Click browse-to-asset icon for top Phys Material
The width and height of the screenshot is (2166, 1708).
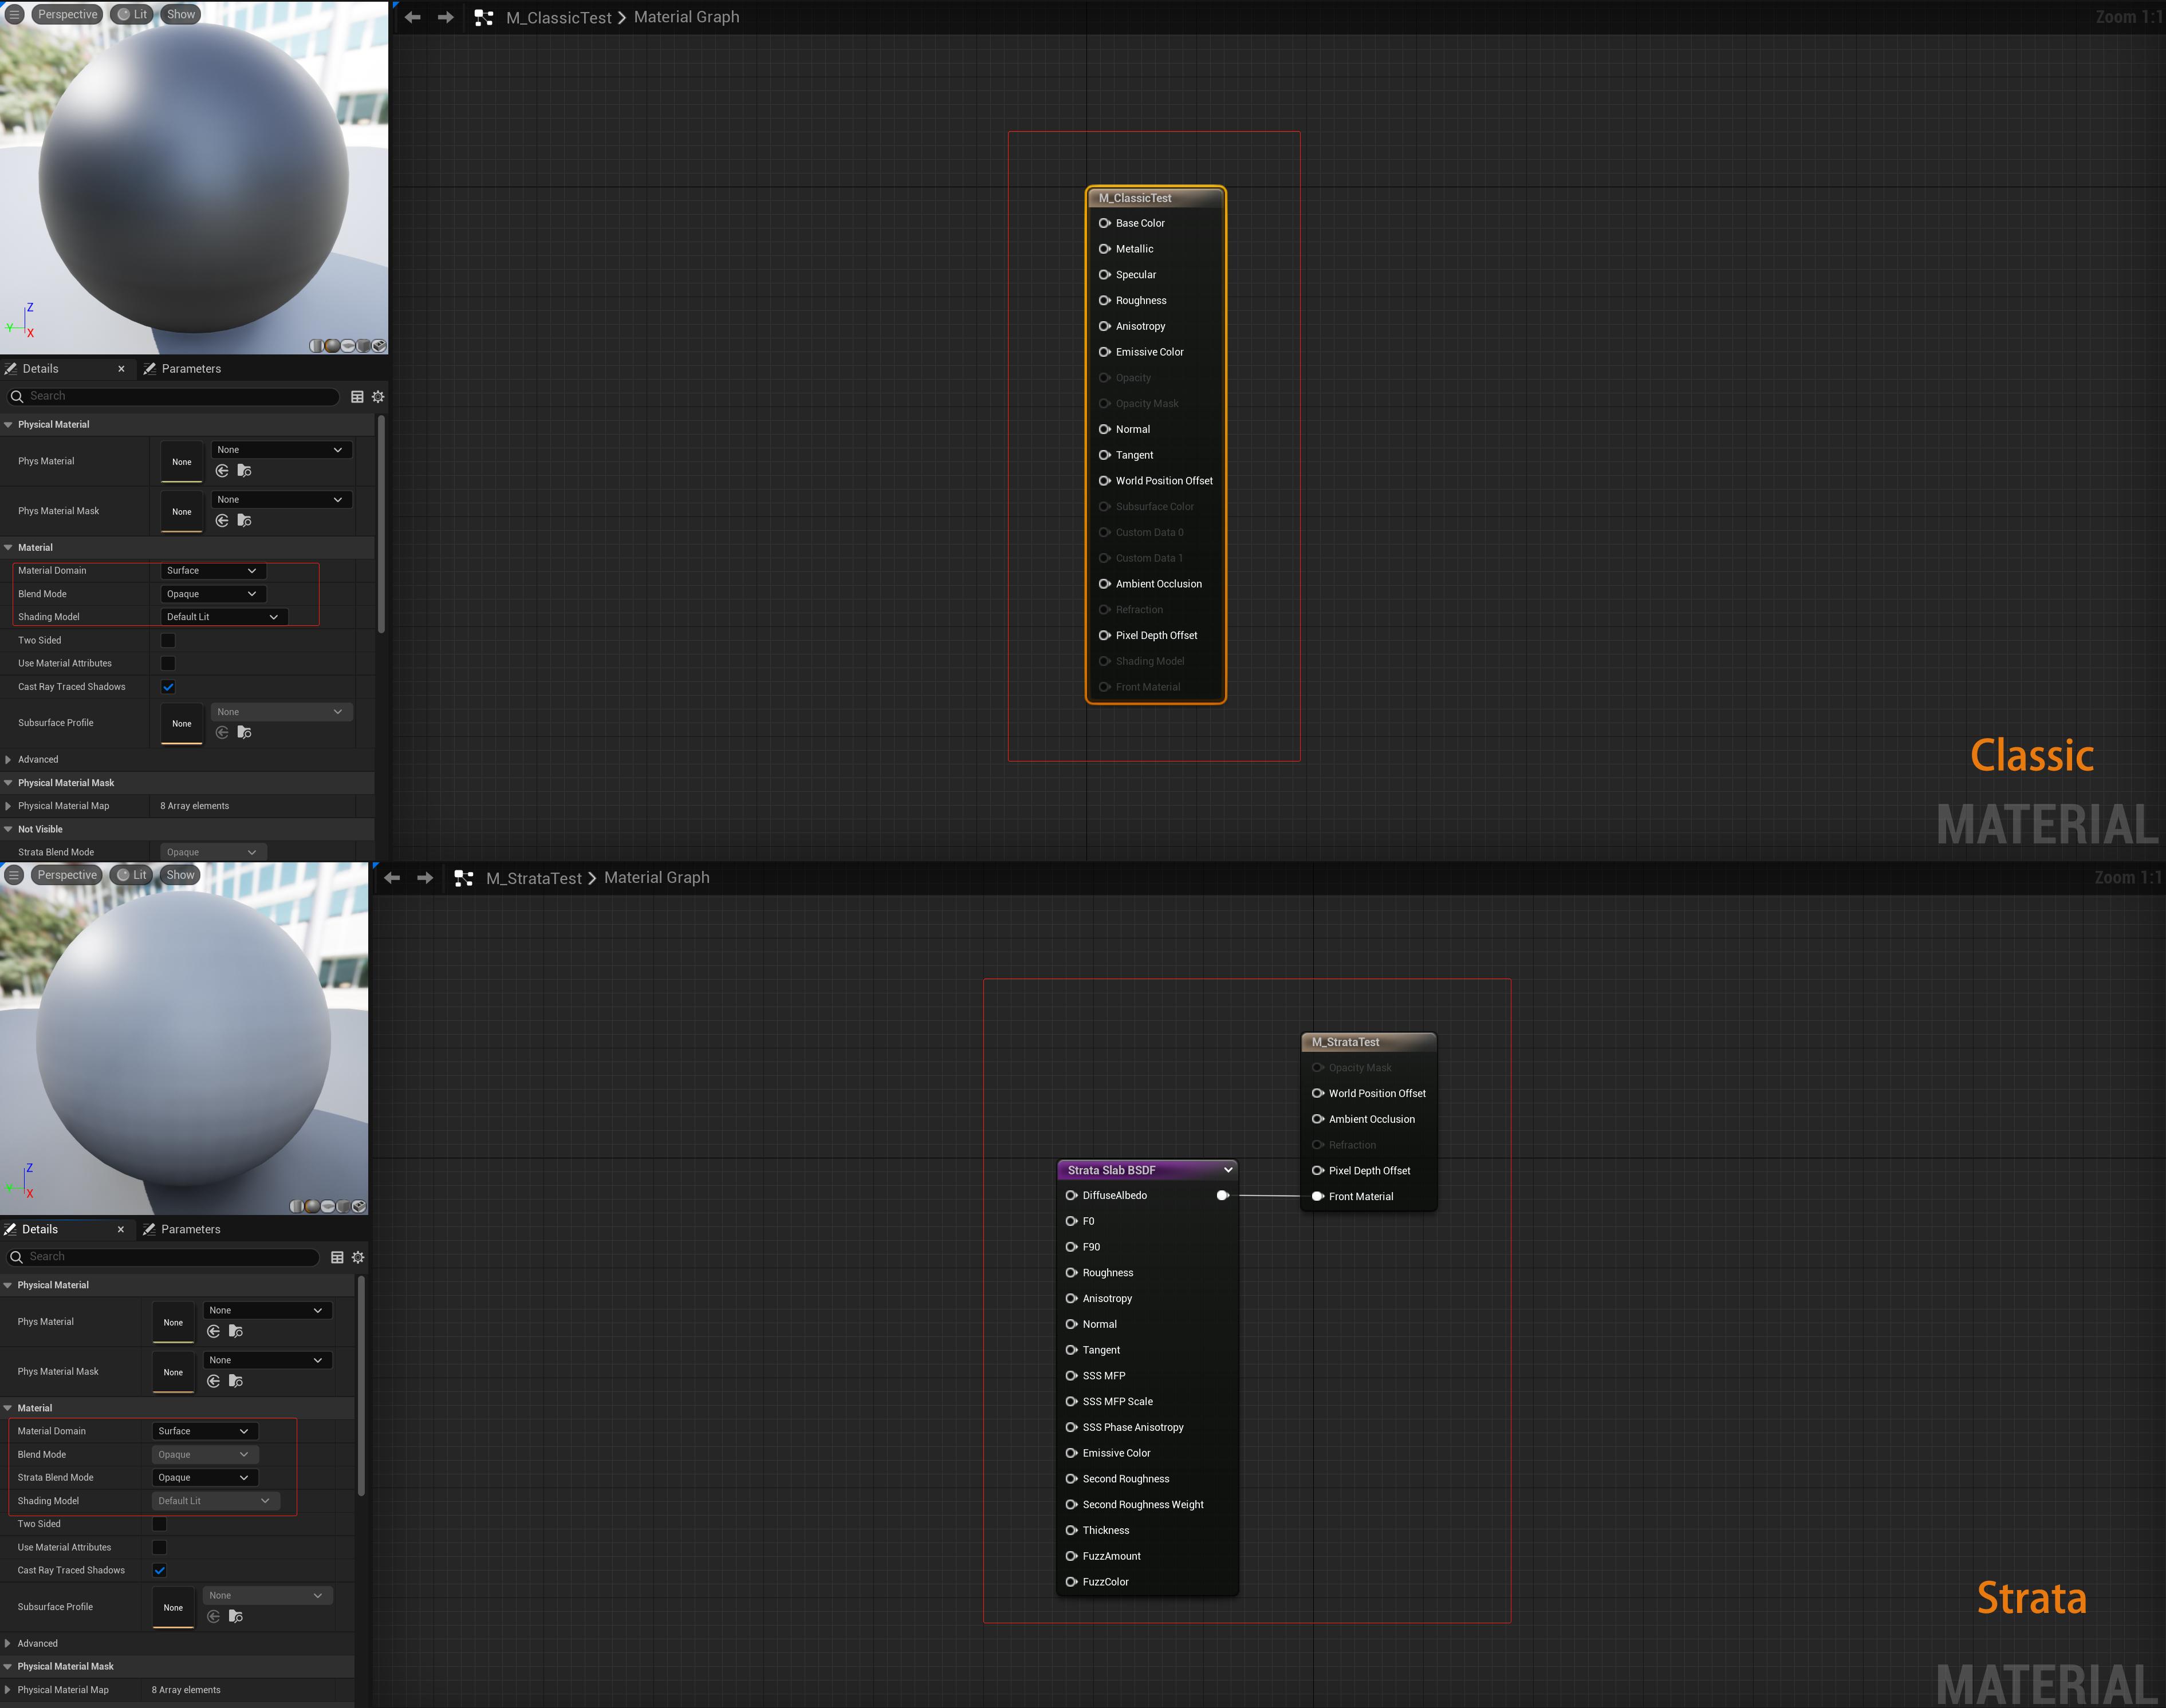tap(244, 471)
